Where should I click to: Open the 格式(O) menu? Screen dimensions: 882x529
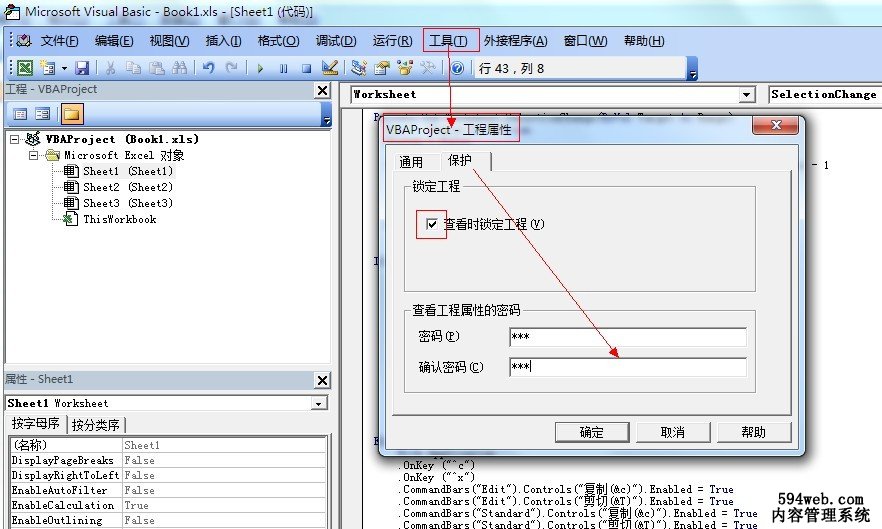[278, 41]
